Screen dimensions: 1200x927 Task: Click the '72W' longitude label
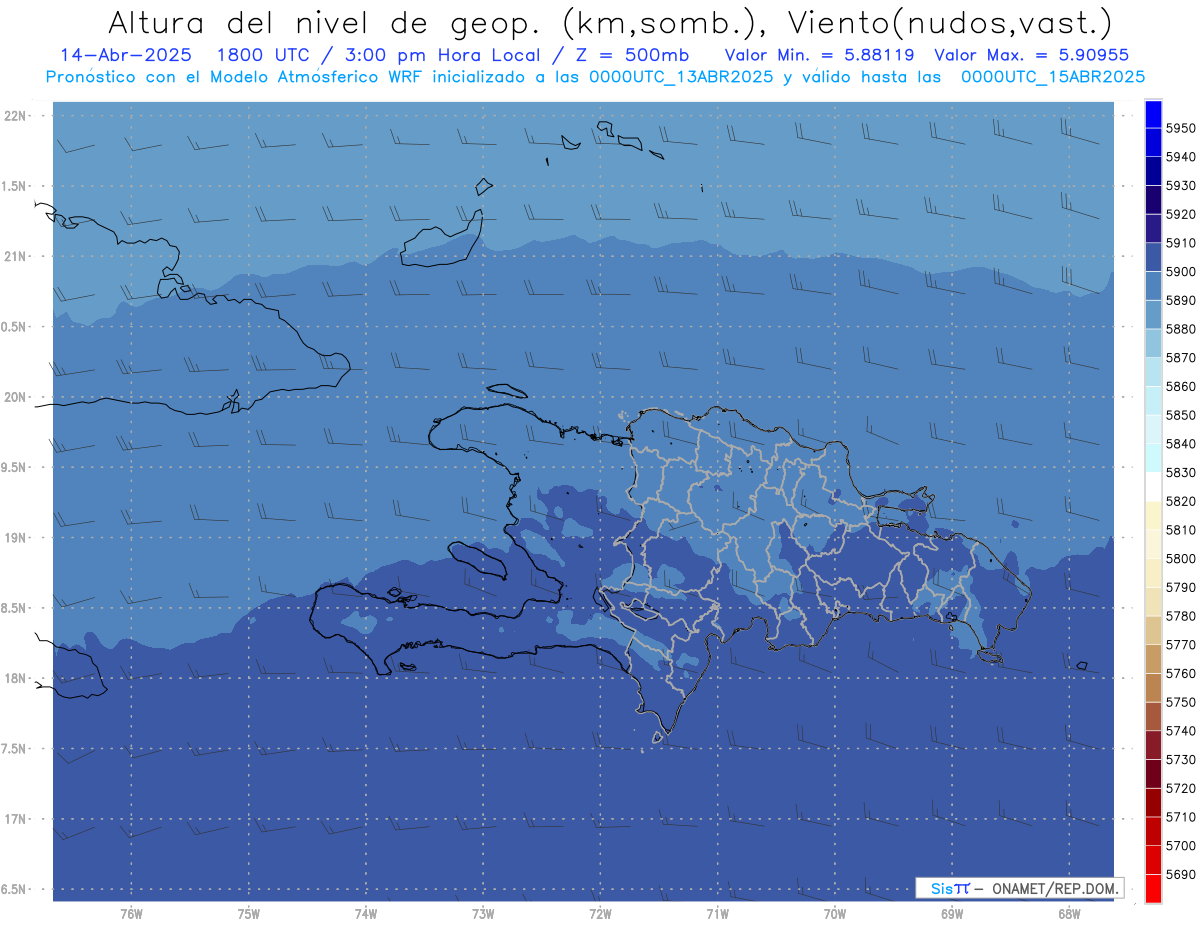(600, 913)
